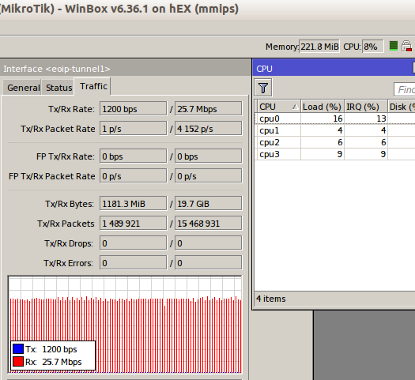Click the FP Rx Rate field

pyautogui.click(x=208, y=156)
